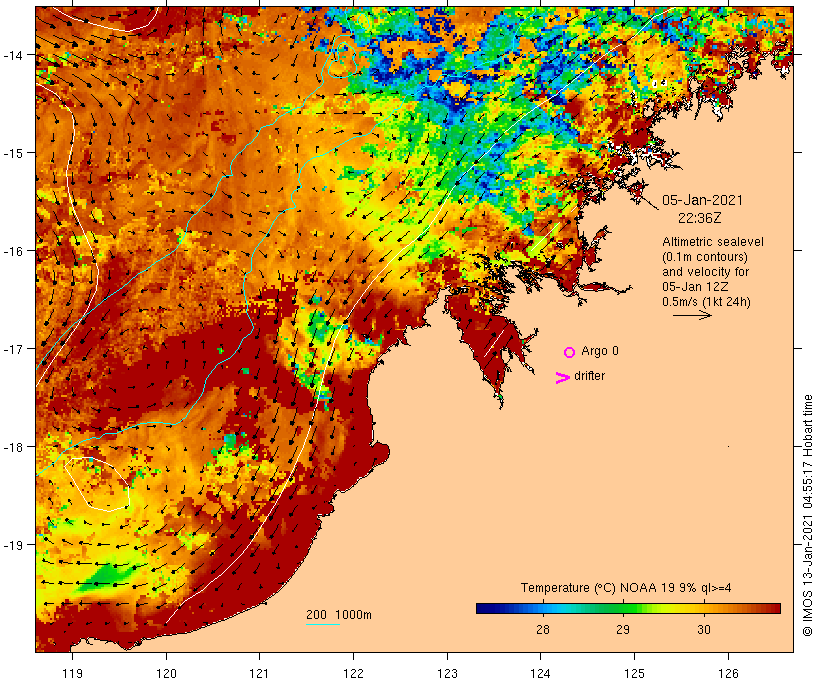Click the magenta drifter arrowhead symbol in legend
820x680 pixels.
click(562, 378)
